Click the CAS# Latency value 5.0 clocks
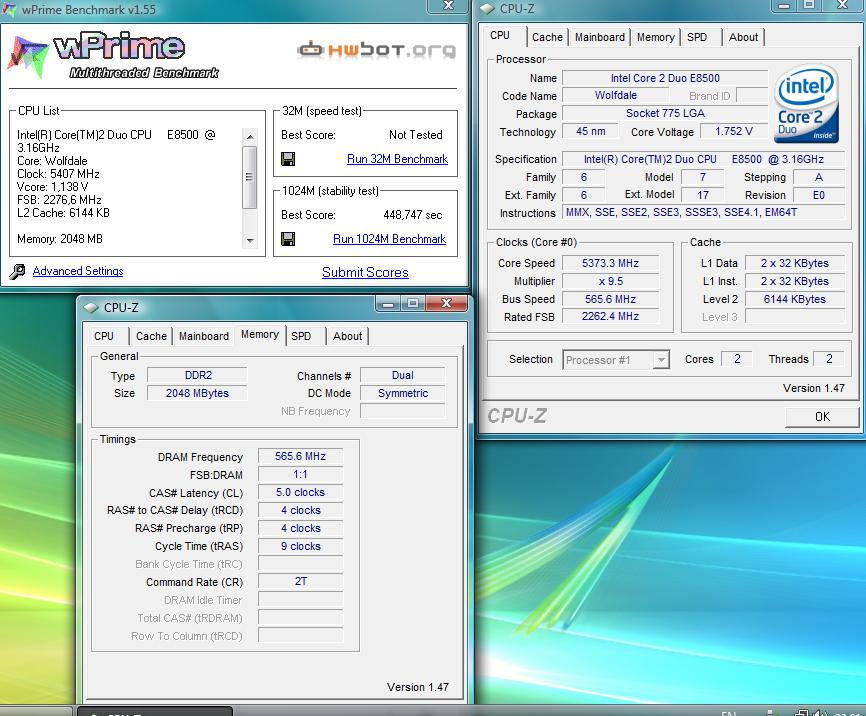 pyautogui.click(x=300, y=492)
